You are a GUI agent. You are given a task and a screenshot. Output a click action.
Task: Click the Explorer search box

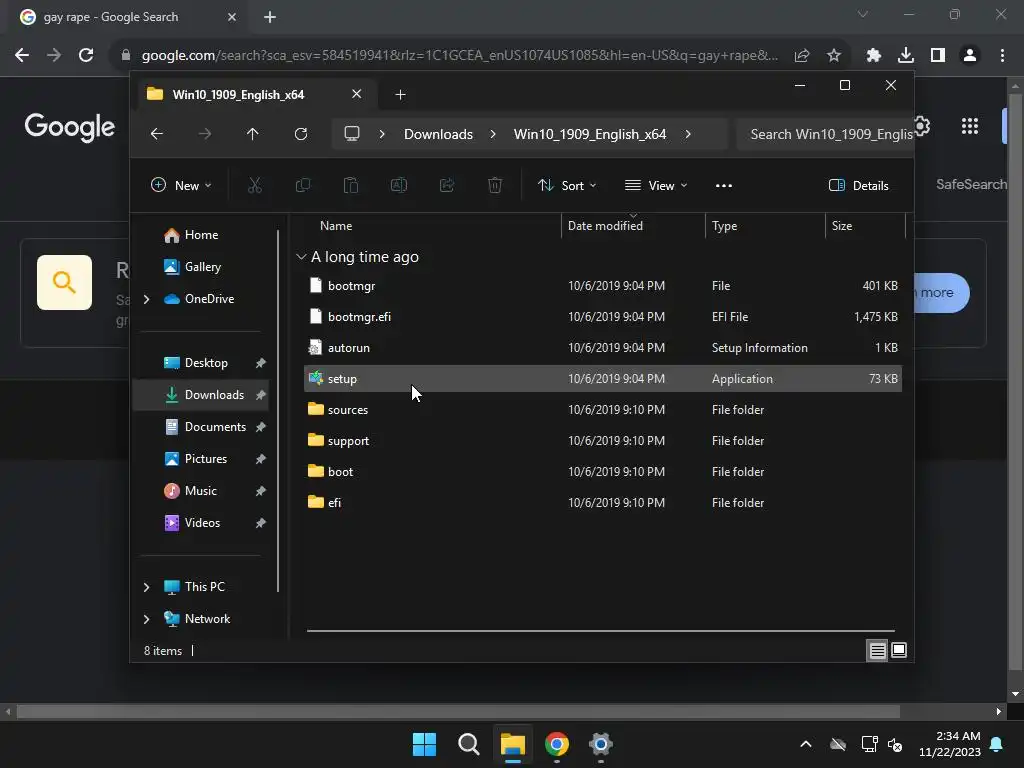point(824,134)
